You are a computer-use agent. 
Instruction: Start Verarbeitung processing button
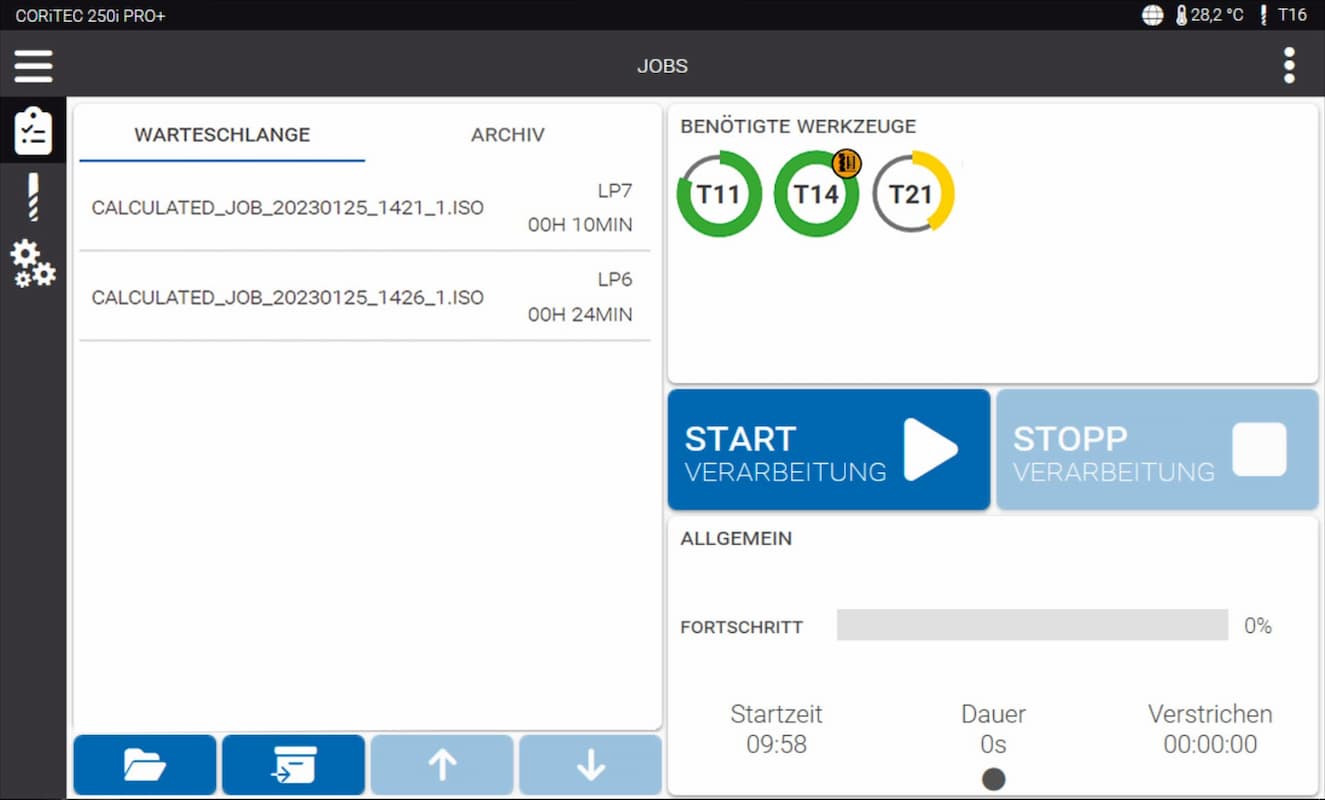pyautogui.click(x=829, y=450)
